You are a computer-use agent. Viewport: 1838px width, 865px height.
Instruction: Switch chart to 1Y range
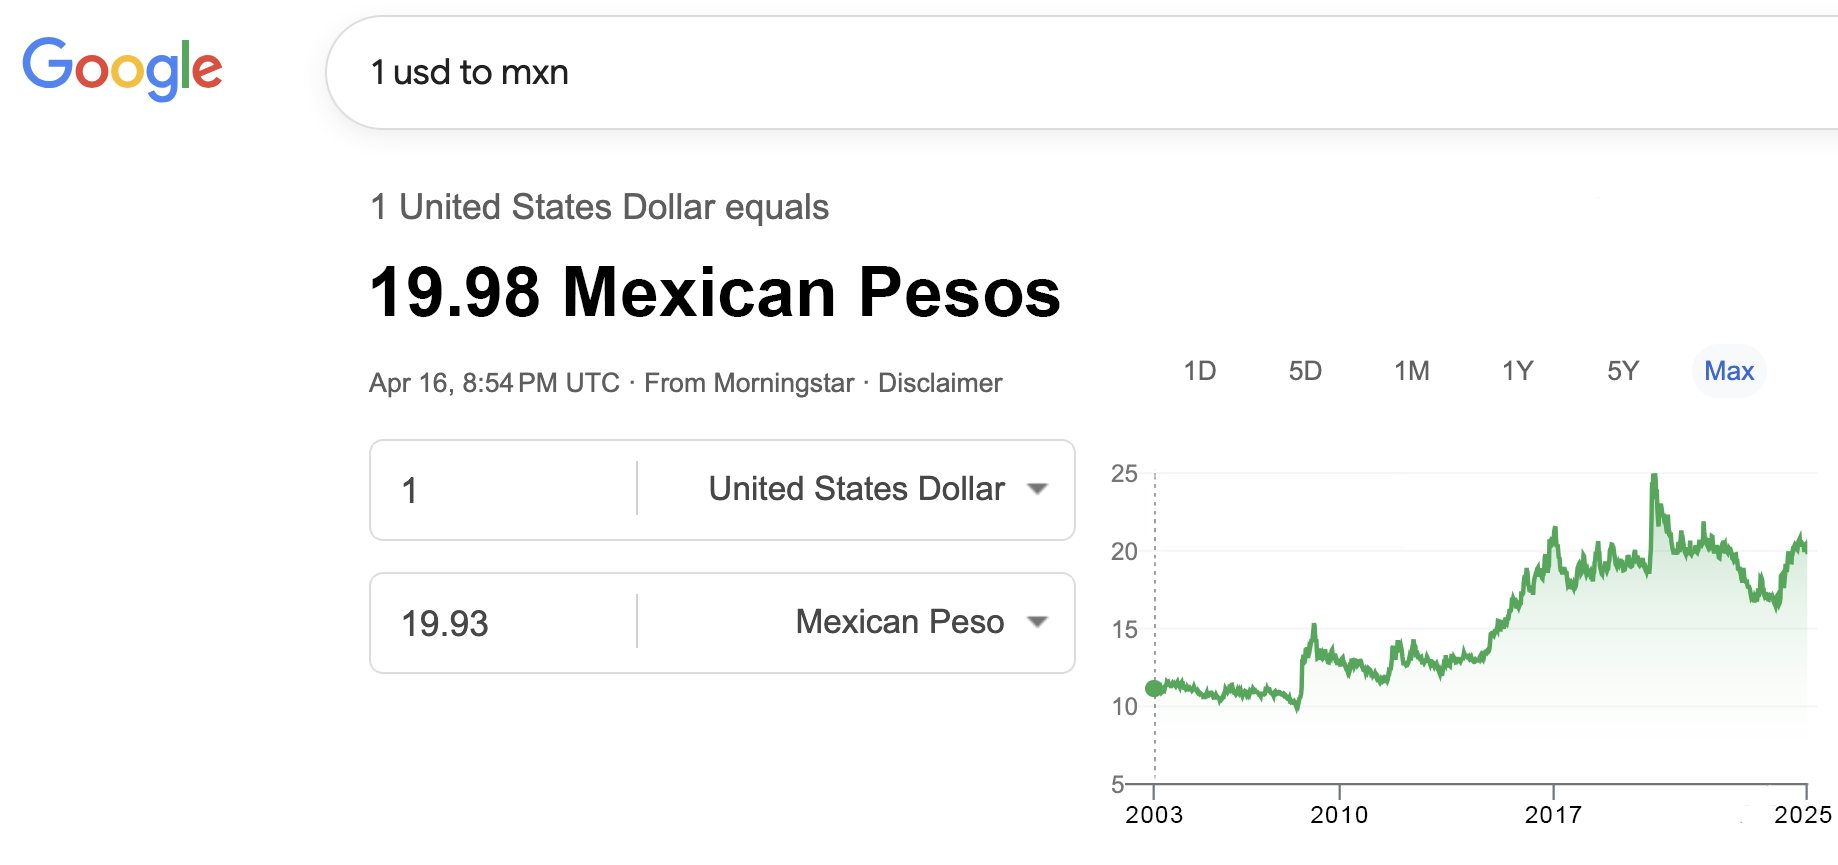(x=1517, y=371)
